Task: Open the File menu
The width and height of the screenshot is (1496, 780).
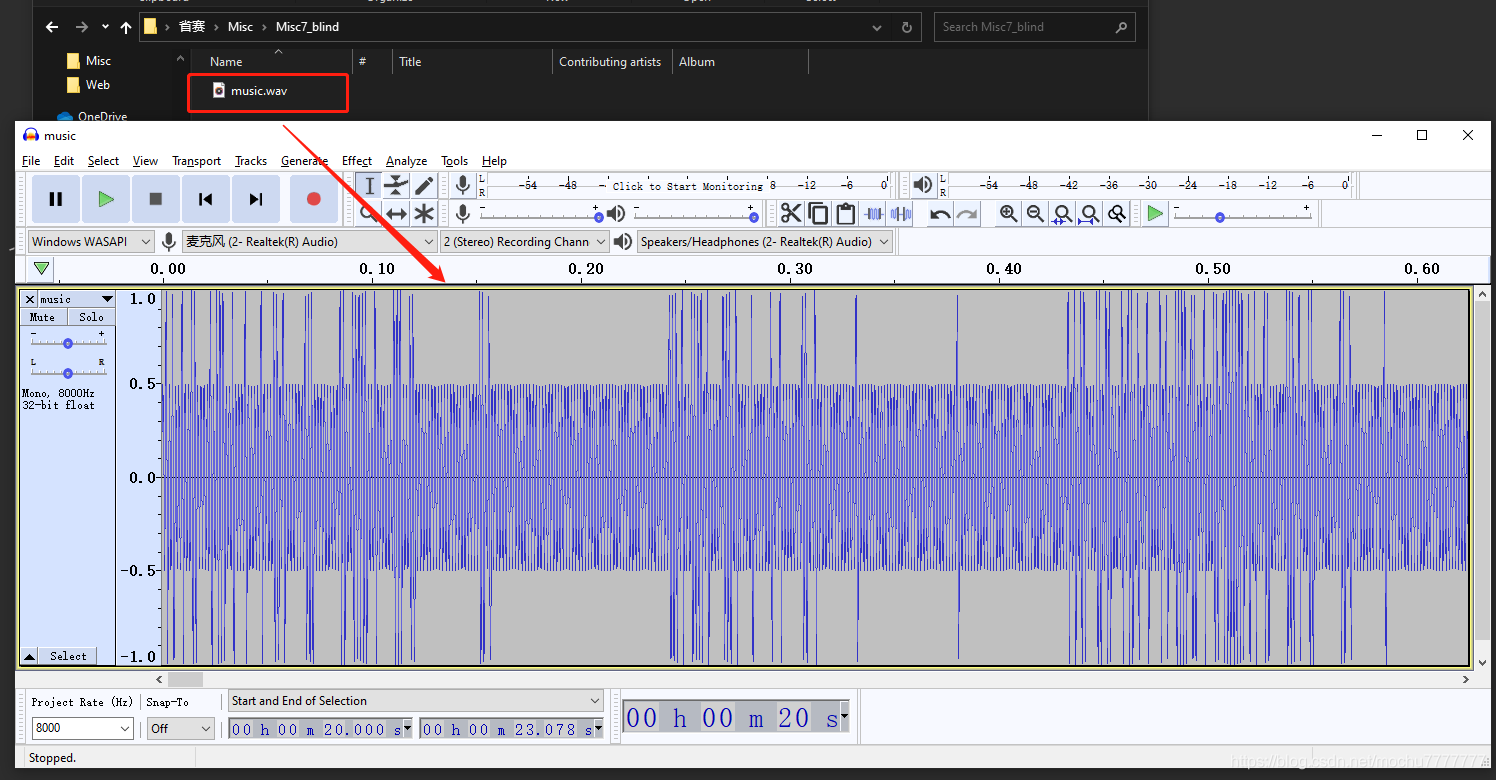Action: 31,161
